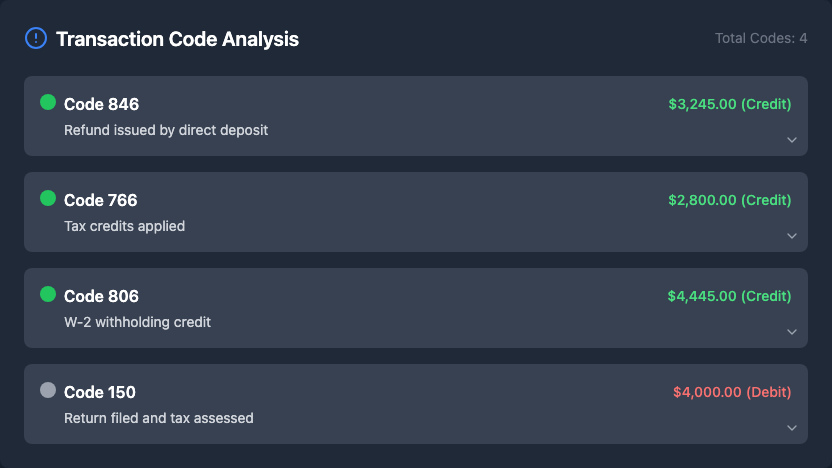This screenshot has width=832, height=468.
Task: Click the $2,800.00 (Credit) amount
Action: [730, 200]
